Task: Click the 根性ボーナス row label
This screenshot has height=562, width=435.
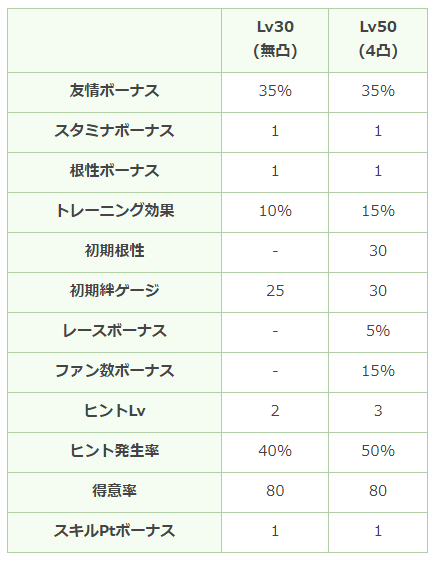Action: point(114,171)
